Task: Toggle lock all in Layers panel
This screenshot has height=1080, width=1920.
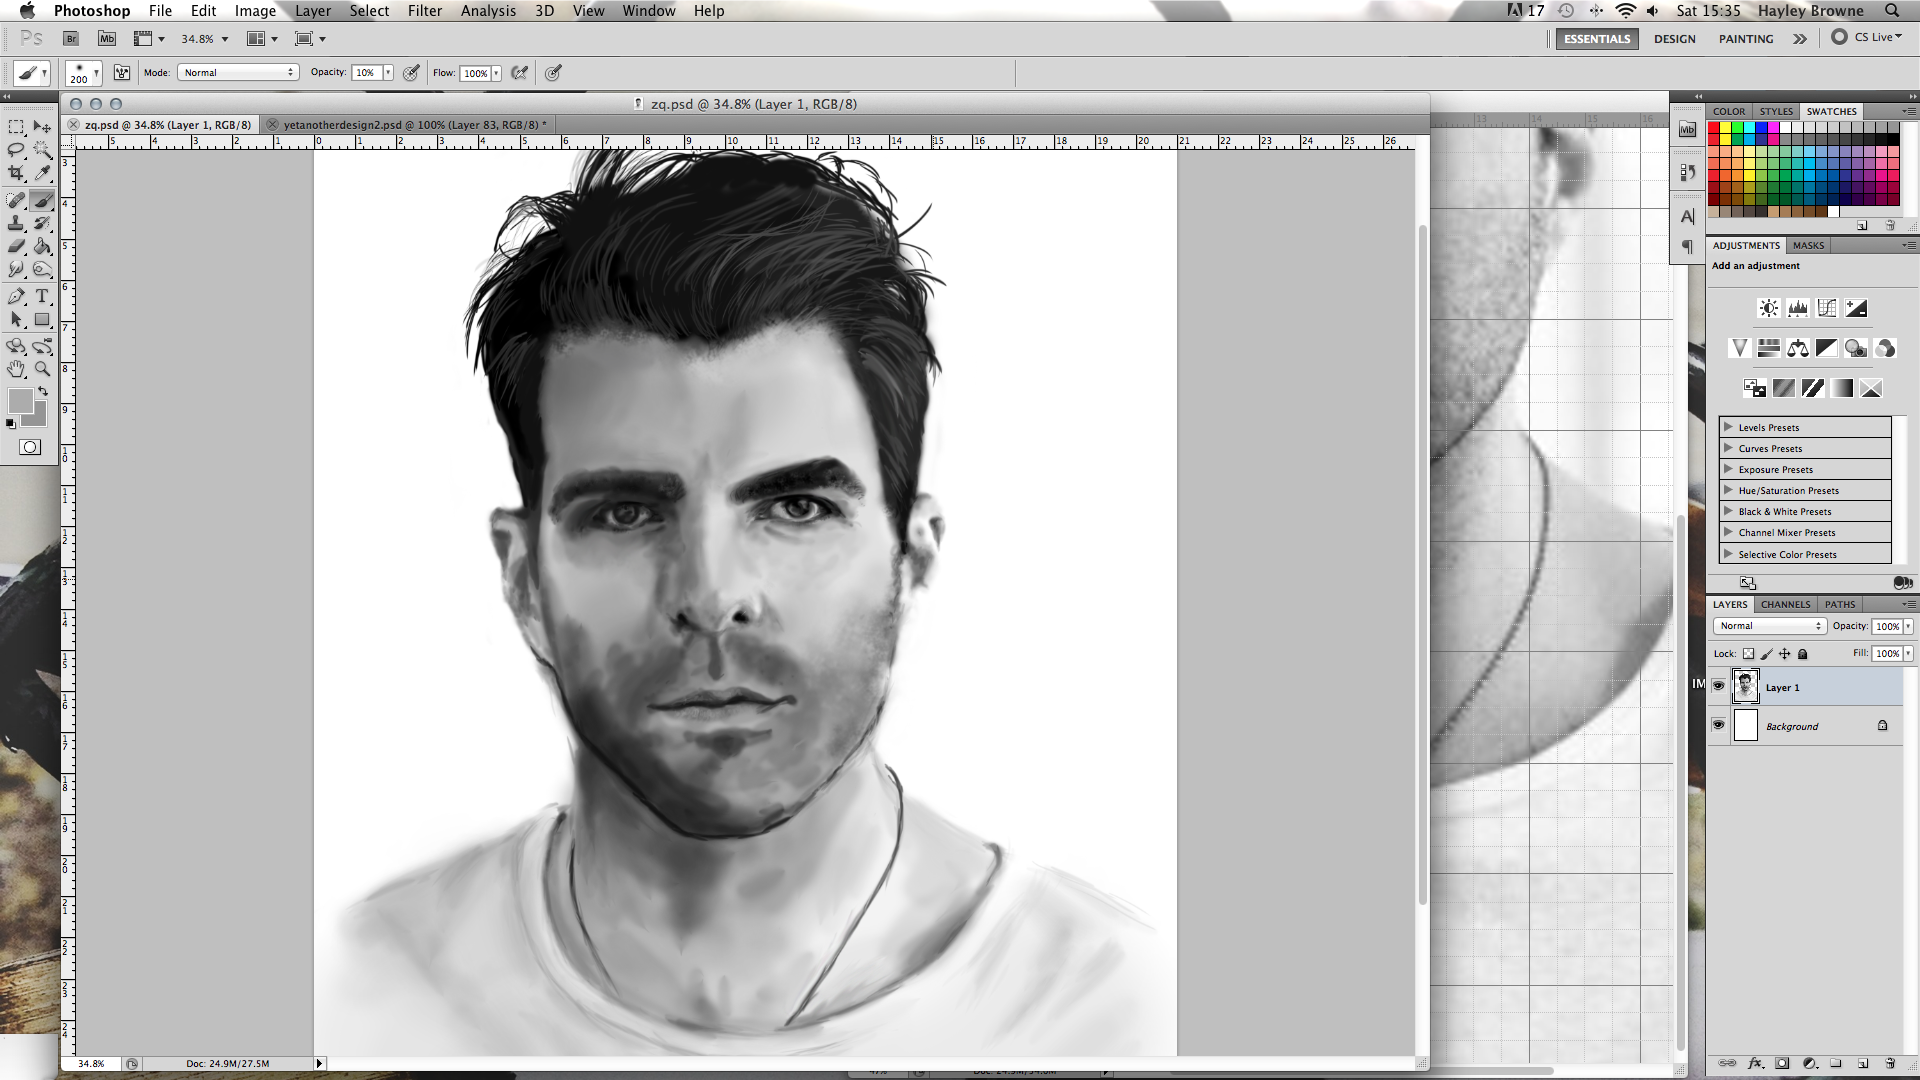Action: 1803,654
